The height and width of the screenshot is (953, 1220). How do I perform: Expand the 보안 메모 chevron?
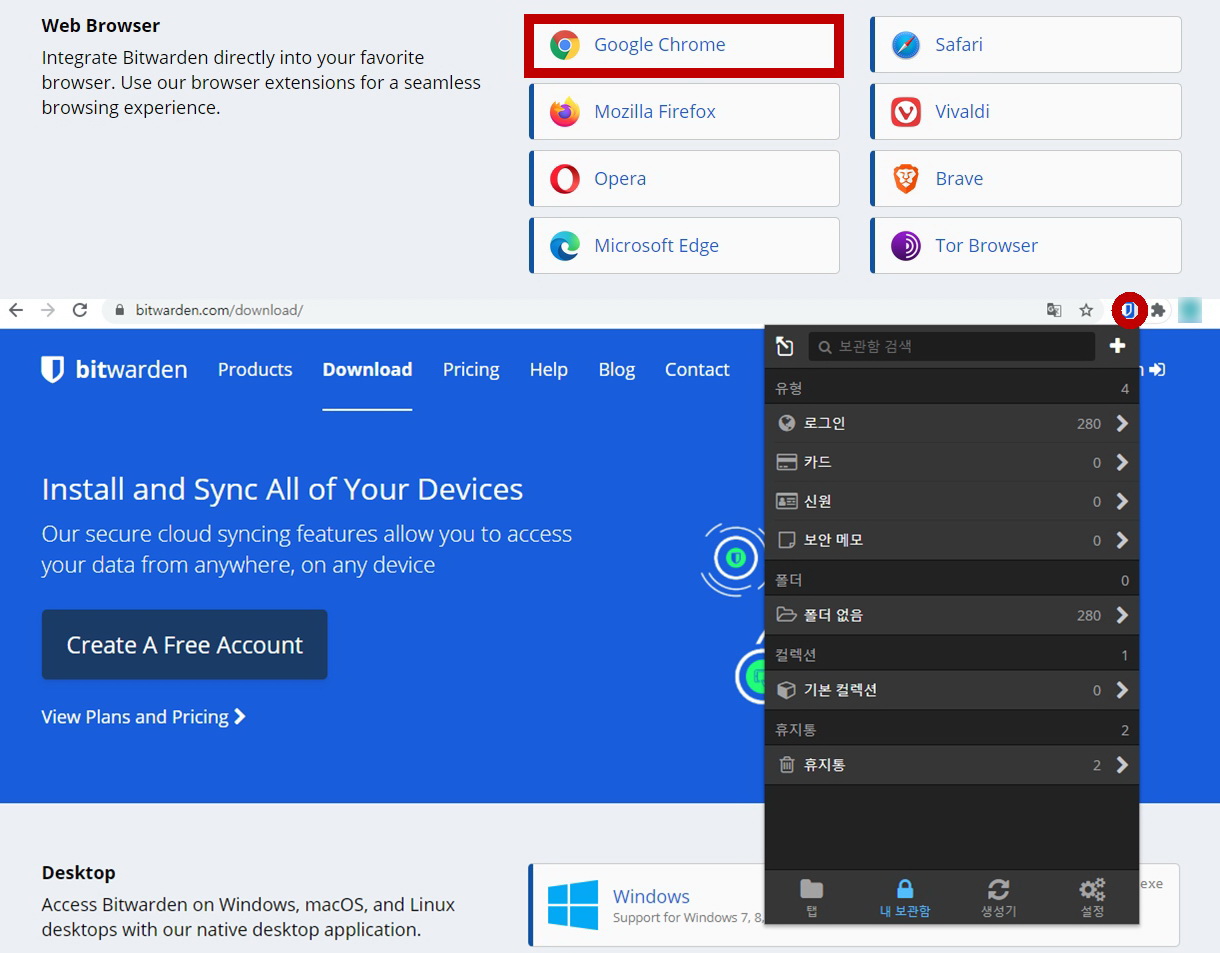tap(1122, 540)
